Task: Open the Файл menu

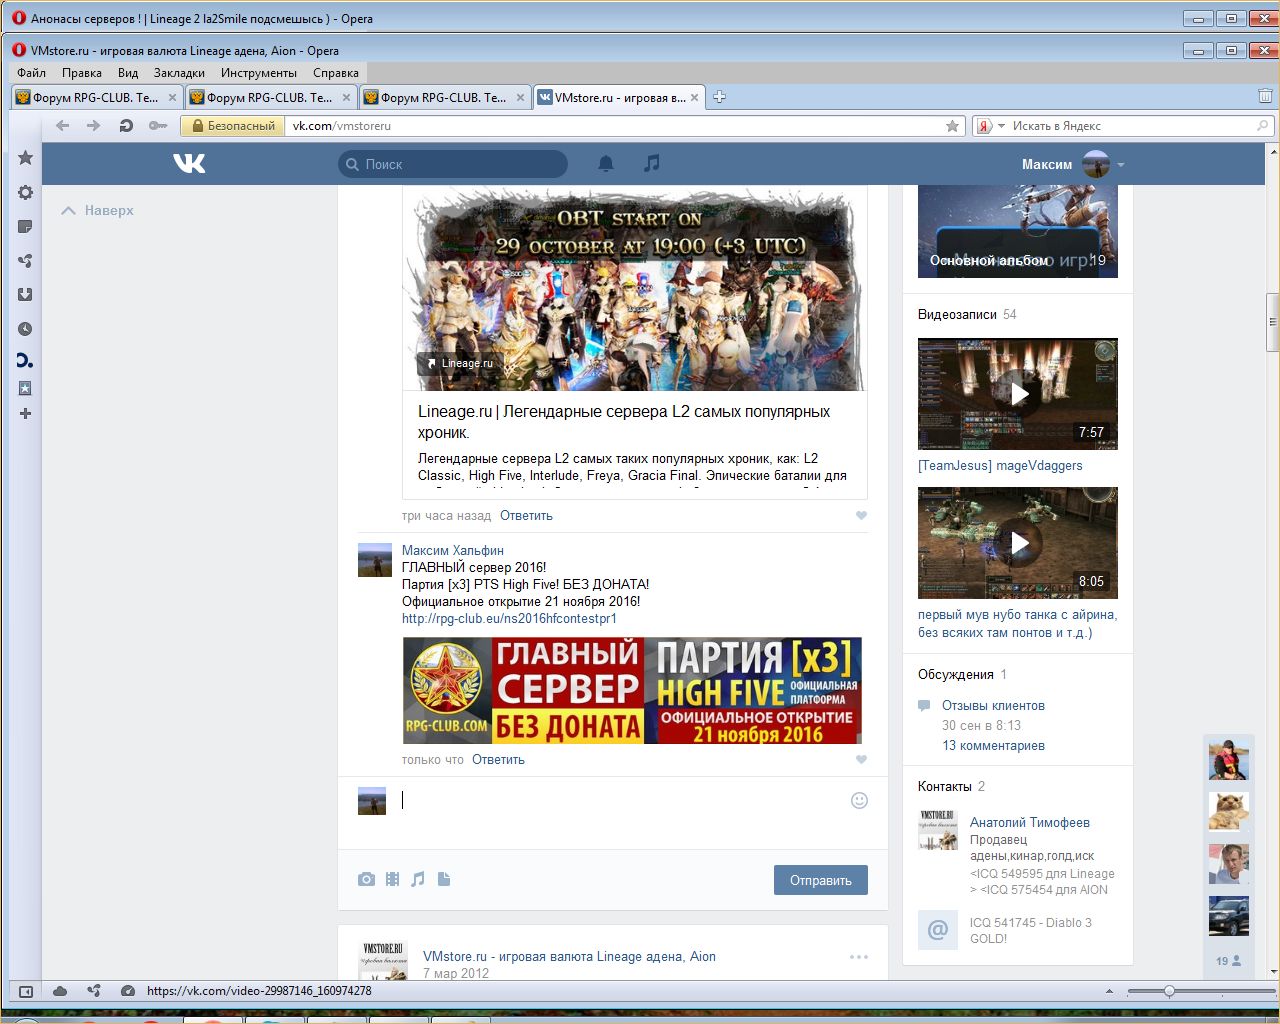Action: pyautogui.click(x=32, y=73)
